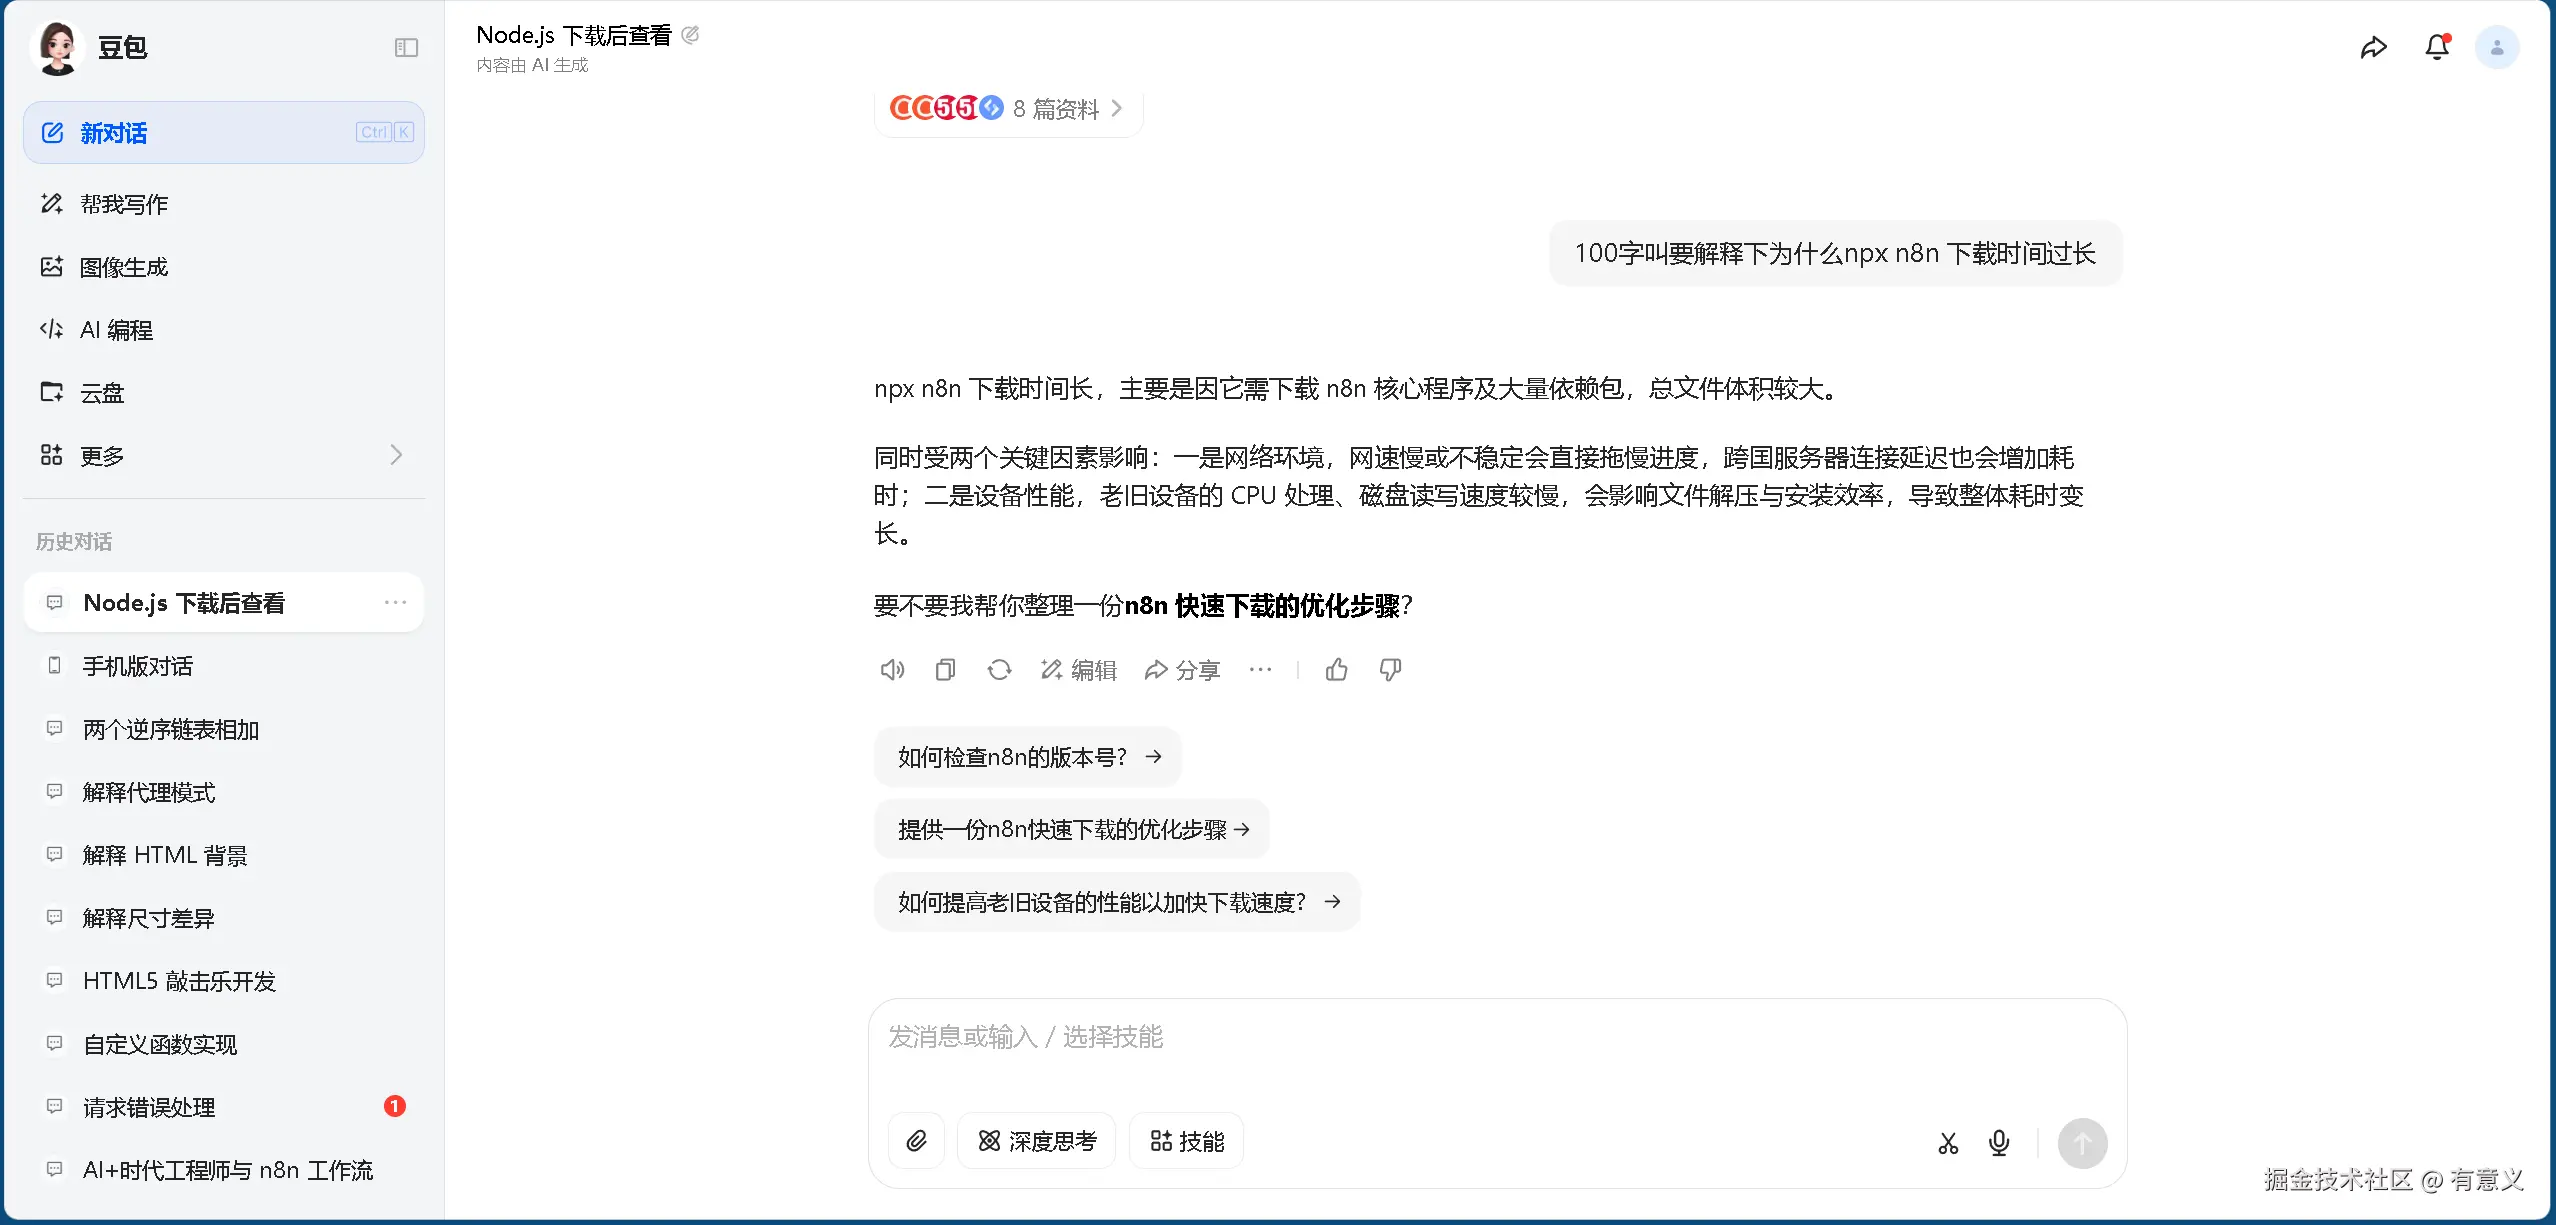Give the answer a thumbs down

tap(1390, 670)
